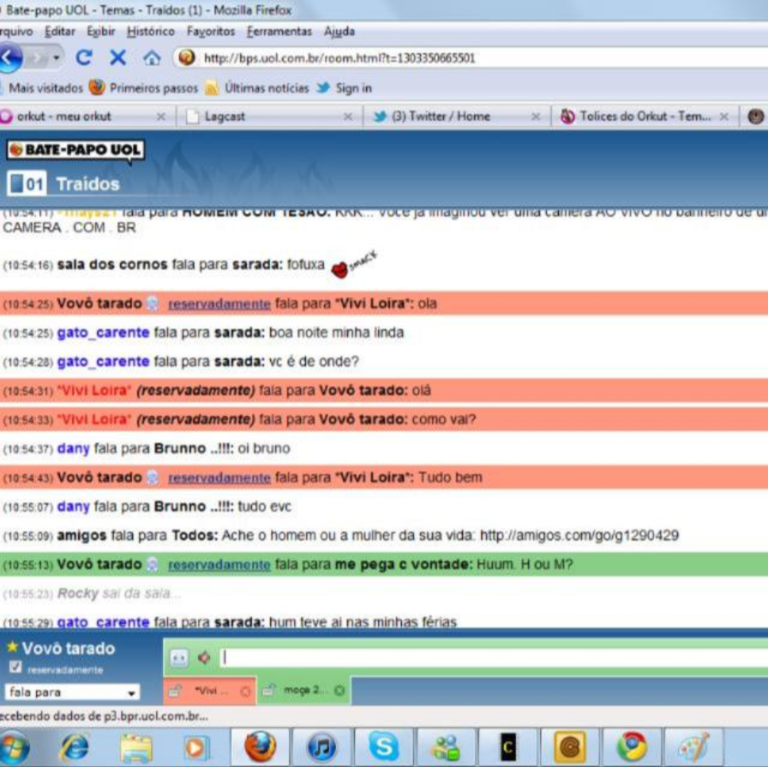Open Internet Explorer from taskbar
Image resolution: width=768 pixels, height=767 pixels.
pyautogui.click(x=73, y=748)
